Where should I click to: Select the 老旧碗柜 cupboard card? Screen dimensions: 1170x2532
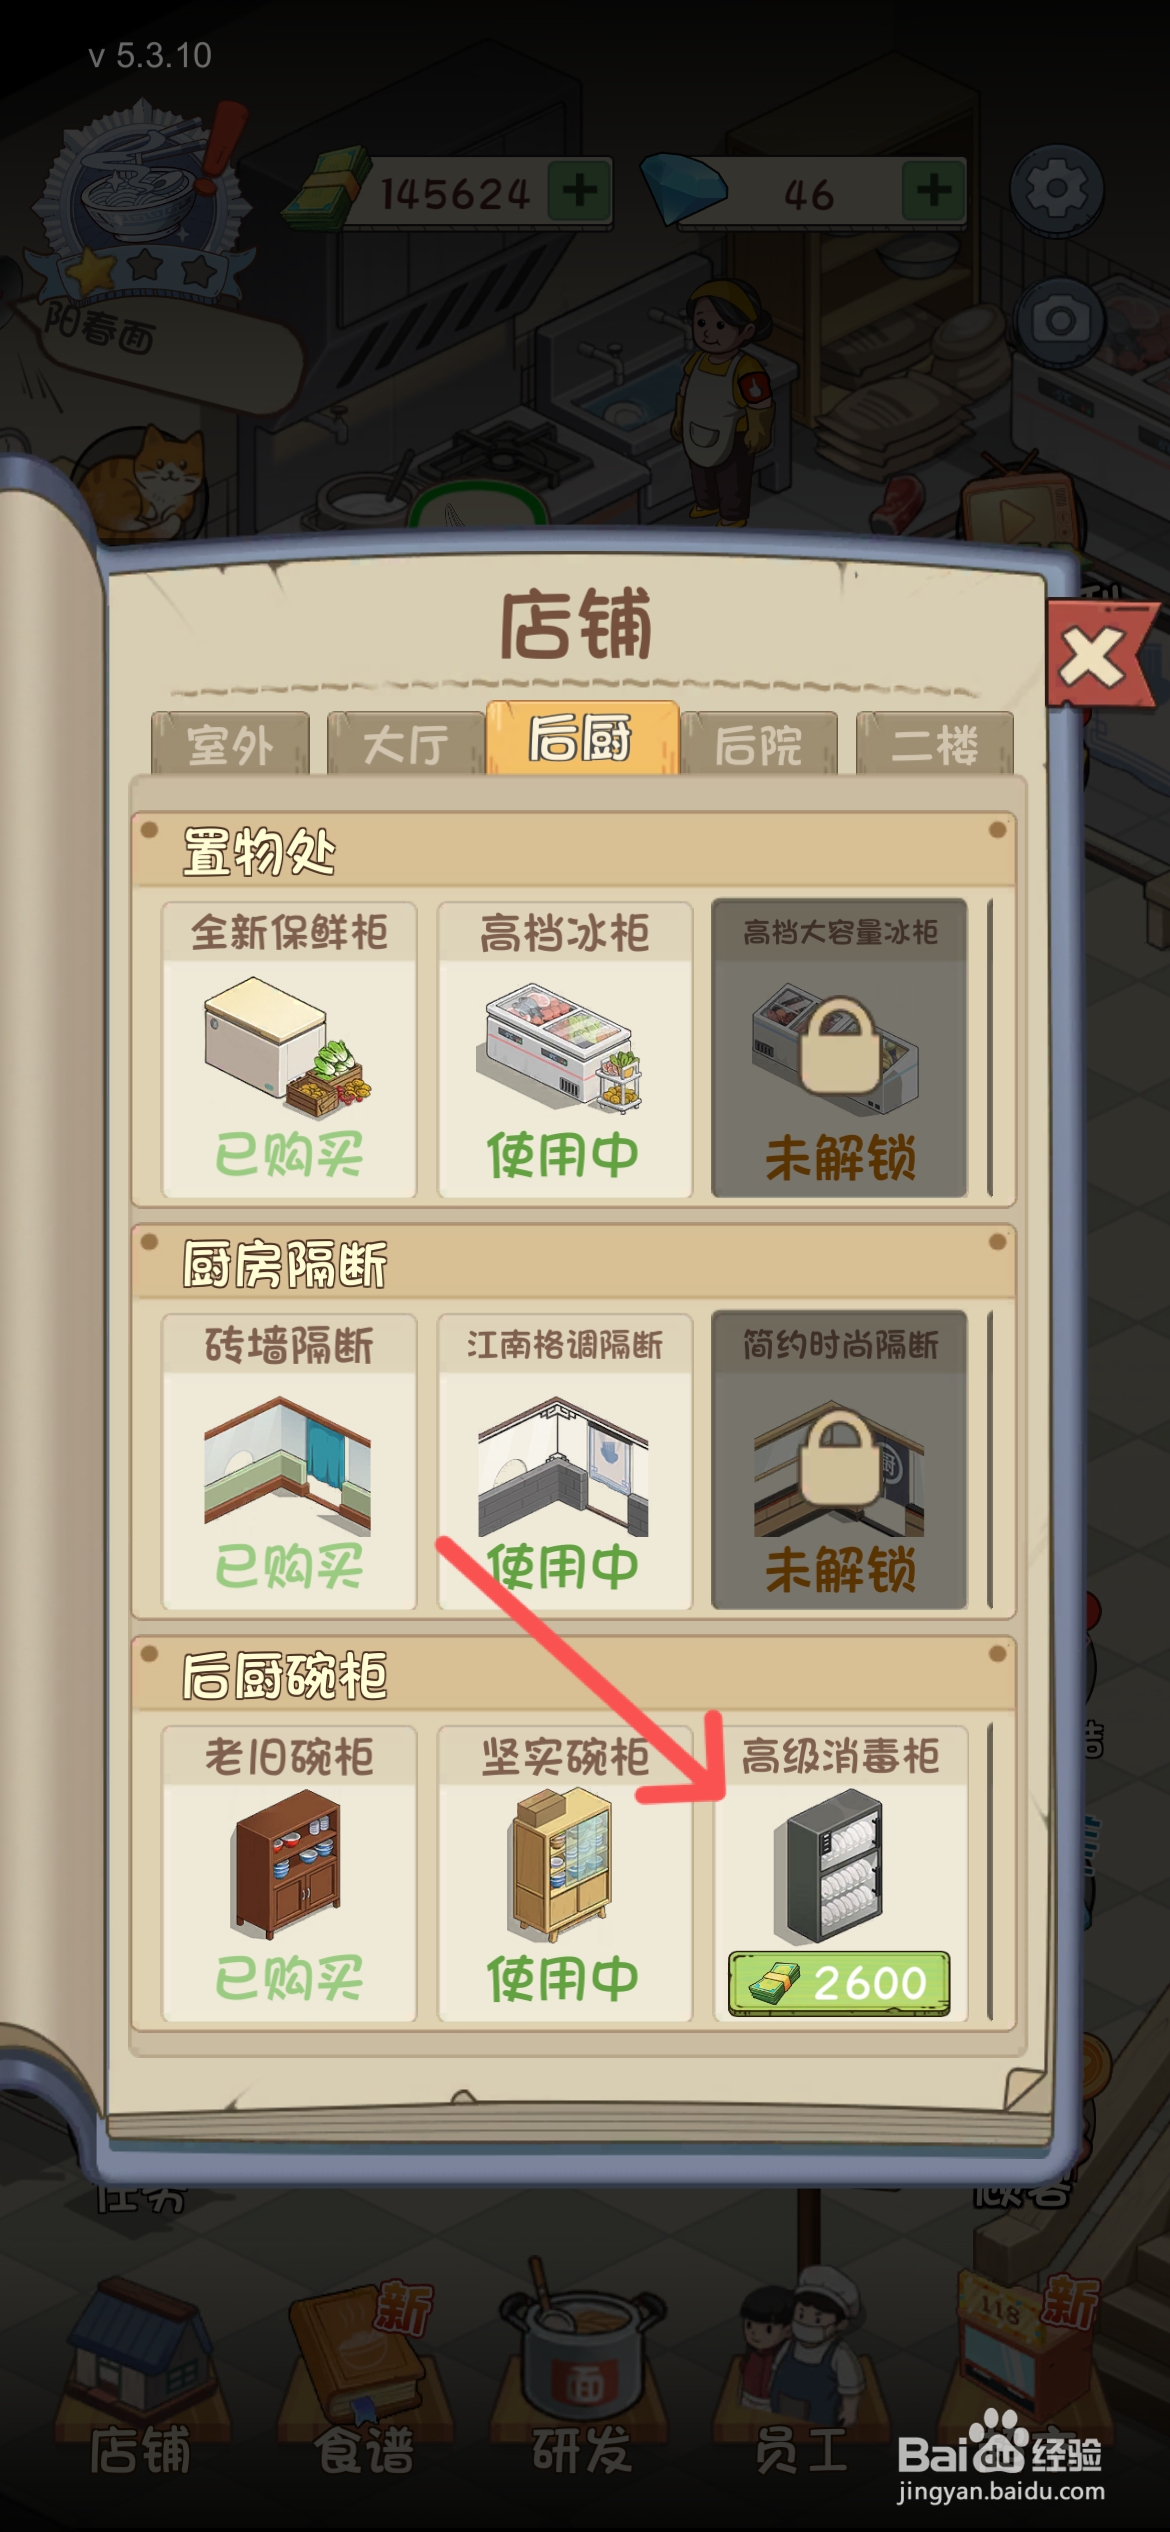coord(289,1873)
